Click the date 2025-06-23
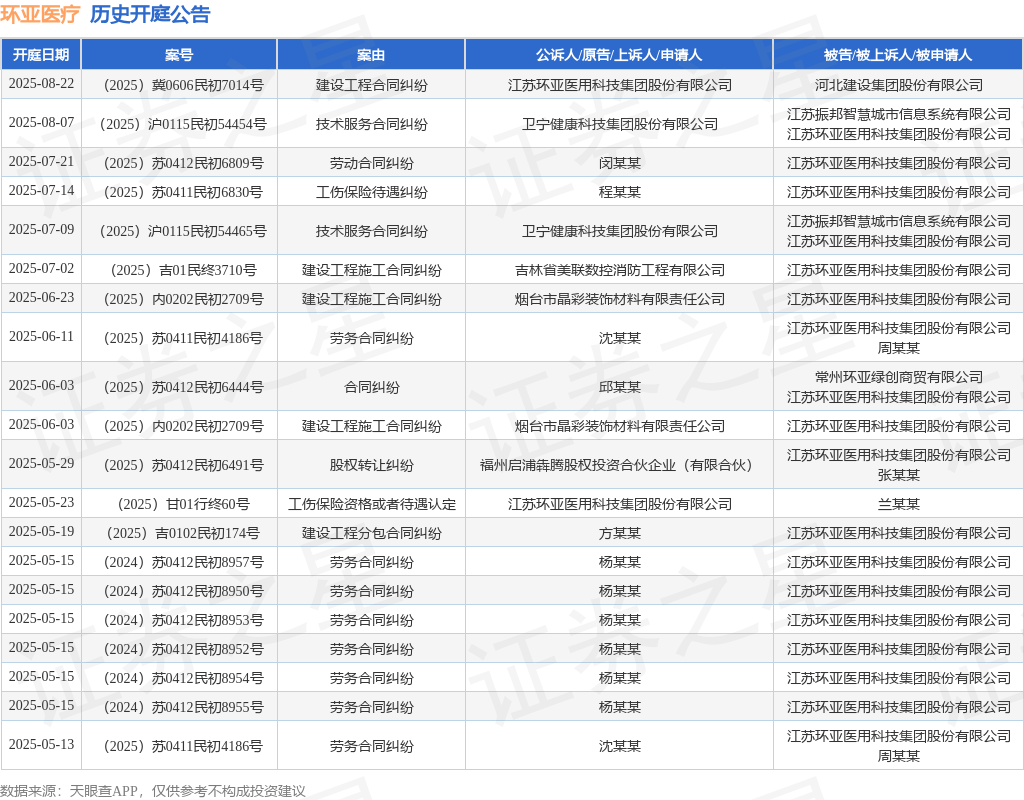This screenshot has width=1024, height=800. pos(41,297)
